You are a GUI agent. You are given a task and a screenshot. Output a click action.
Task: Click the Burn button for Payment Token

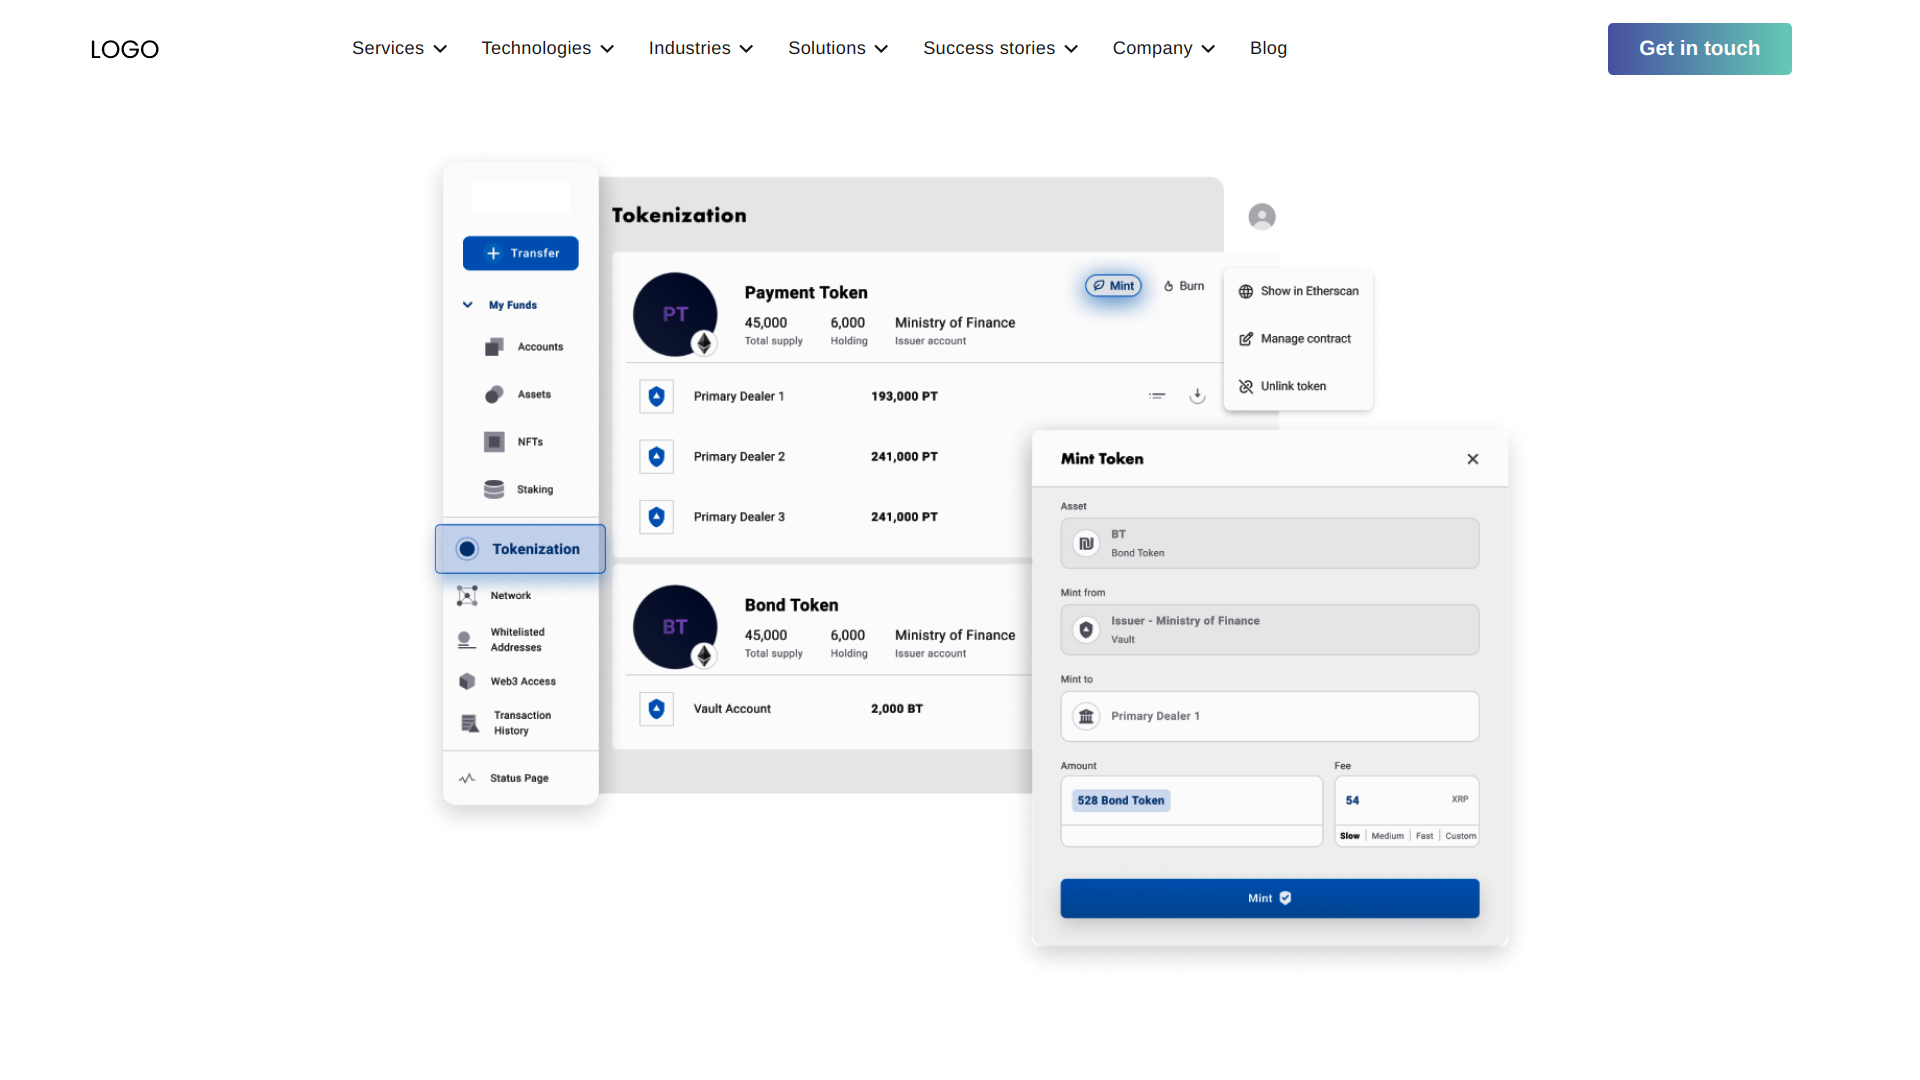point(1184,286)
